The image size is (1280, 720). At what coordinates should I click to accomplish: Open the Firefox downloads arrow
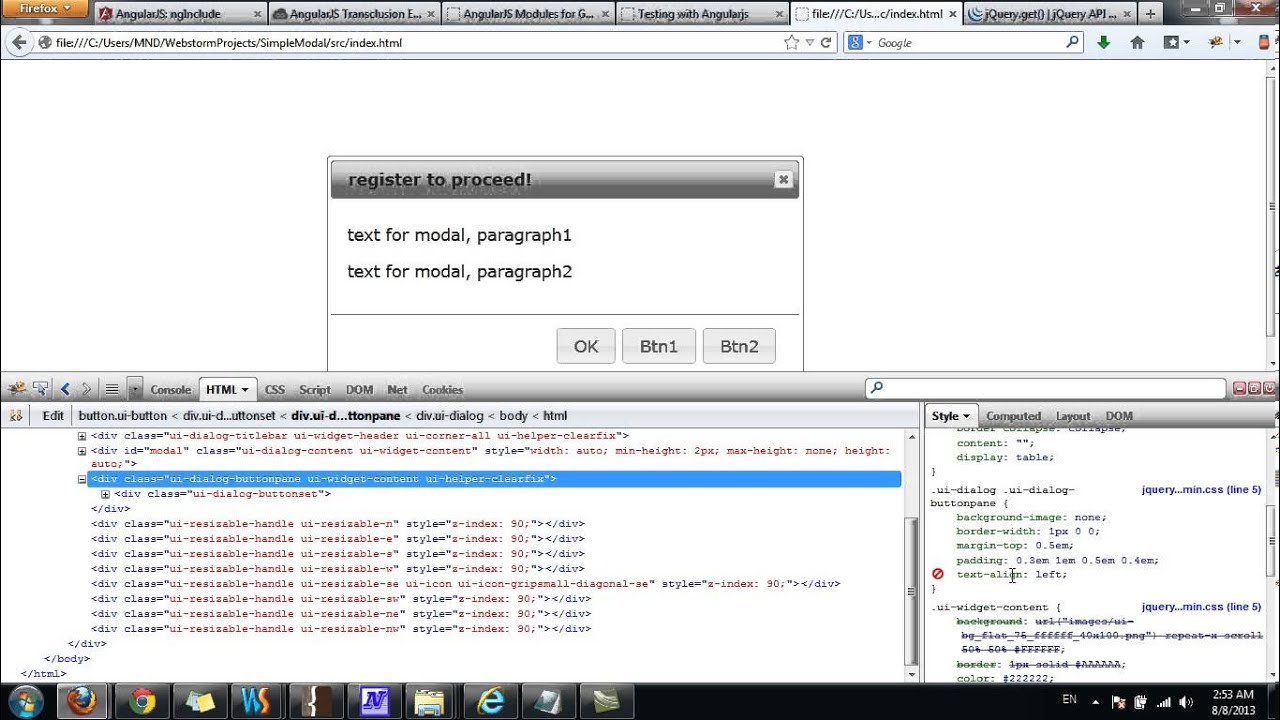point(1104,42)
